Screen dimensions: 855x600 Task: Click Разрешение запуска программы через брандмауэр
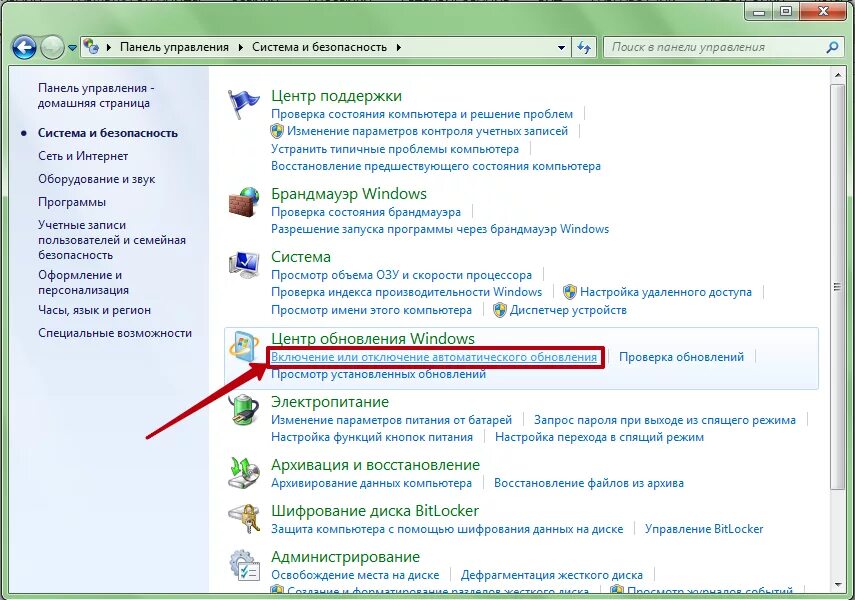coord(440,229)
